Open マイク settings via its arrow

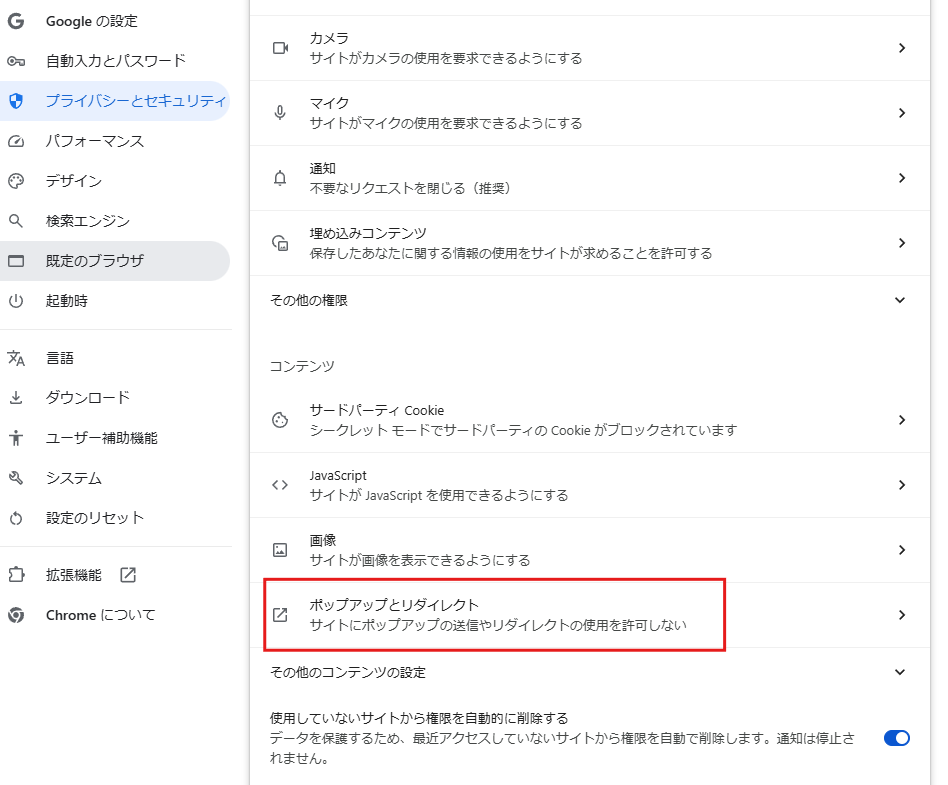(901, 112)
